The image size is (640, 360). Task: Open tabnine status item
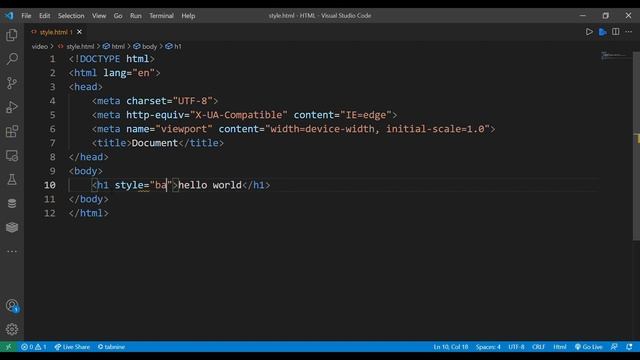click(x=111, y=347)
